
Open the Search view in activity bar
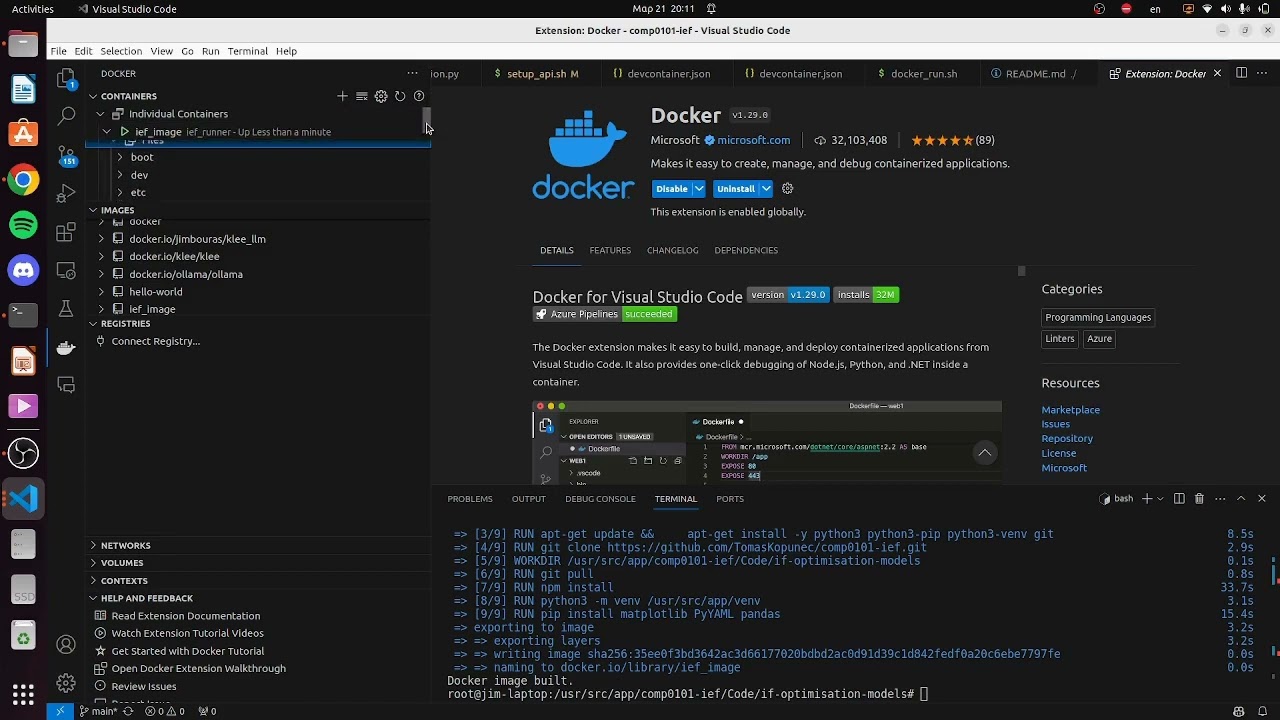[x=66, y=116]
